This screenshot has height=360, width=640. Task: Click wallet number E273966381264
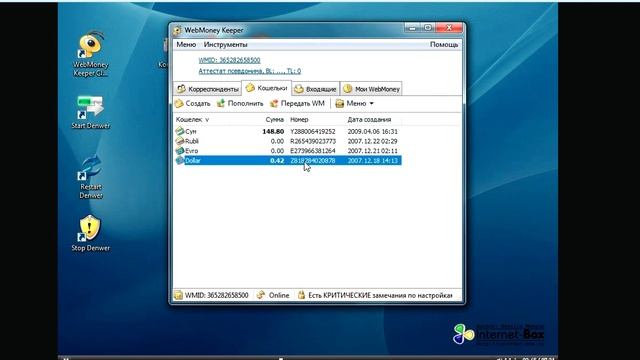[313, 151]
